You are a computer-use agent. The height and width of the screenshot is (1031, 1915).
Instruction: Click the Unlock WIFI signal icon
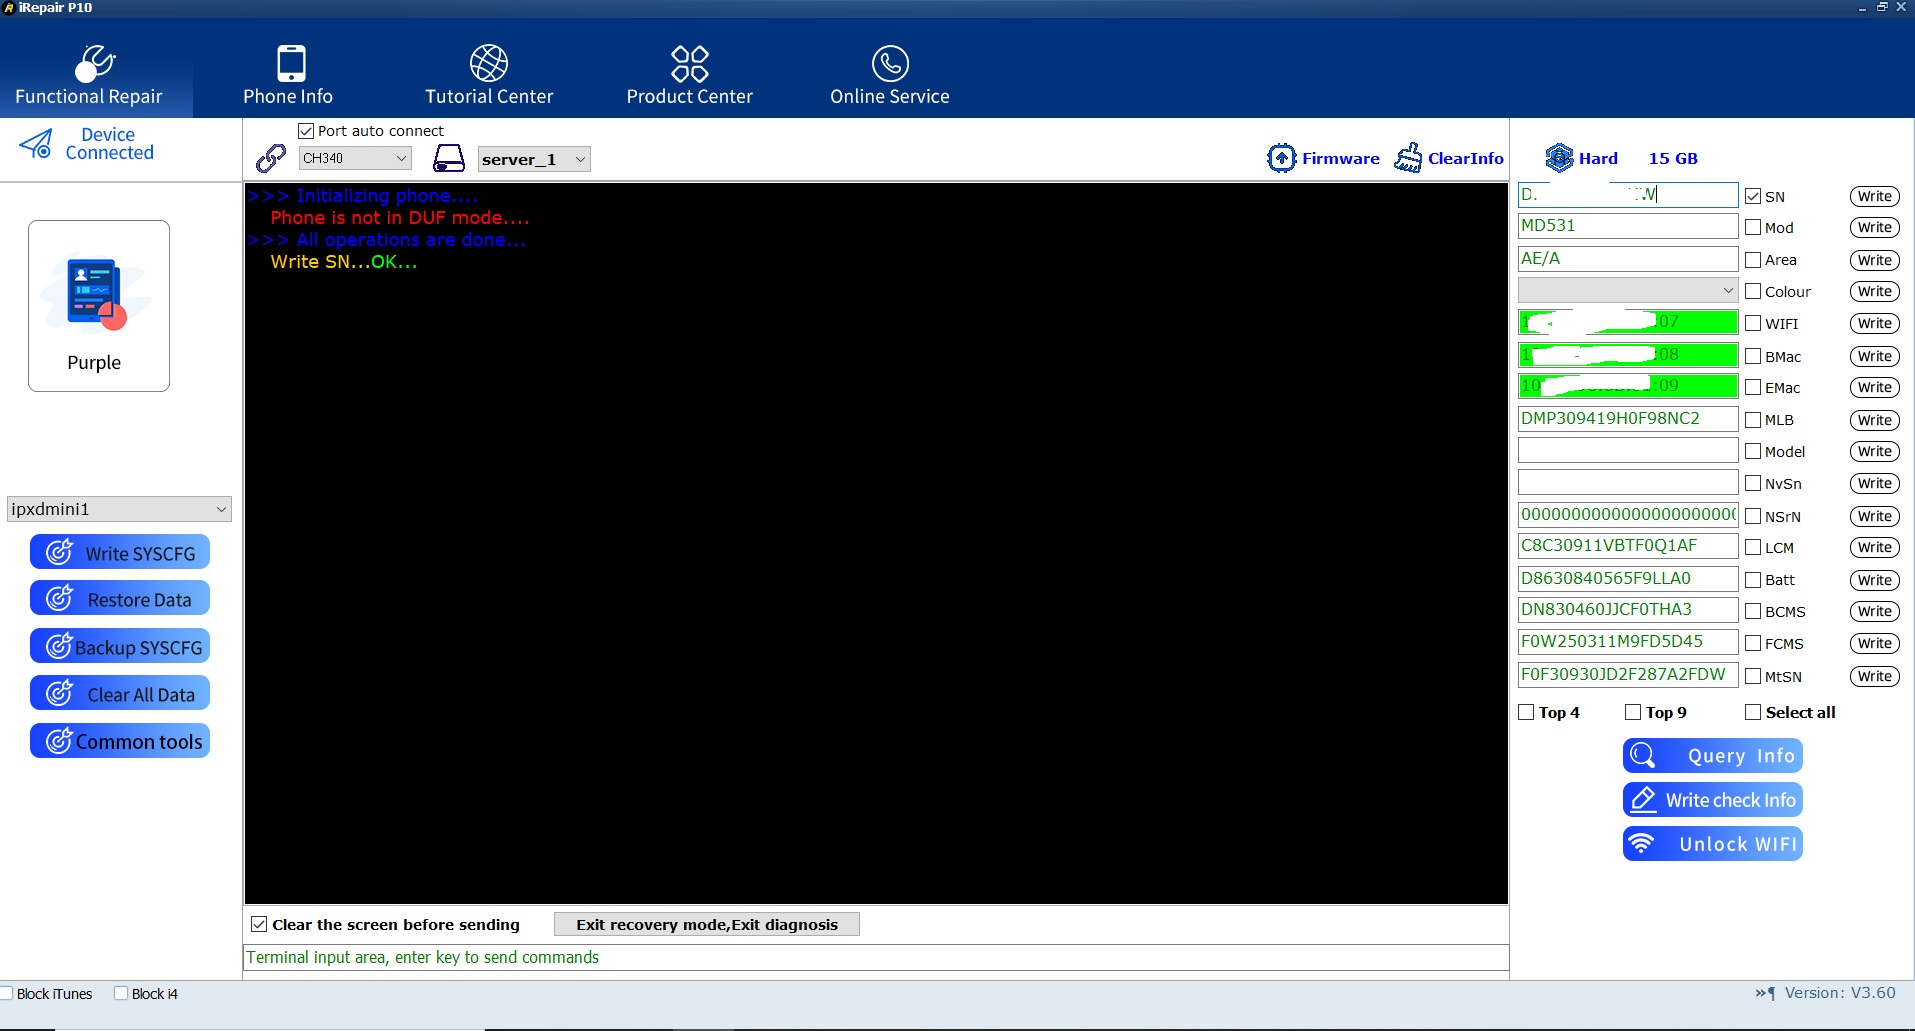click(x=1641, y=843)
